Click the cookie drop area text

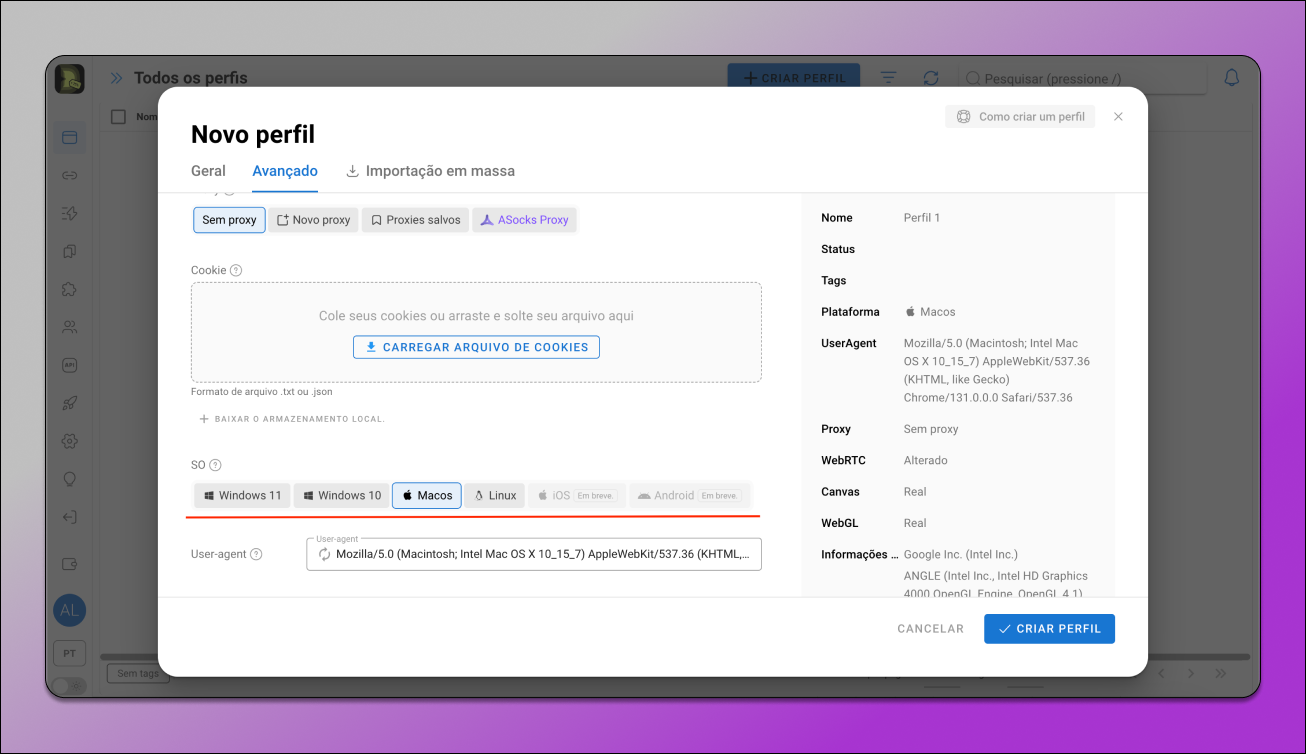click(x=476, y=316)
